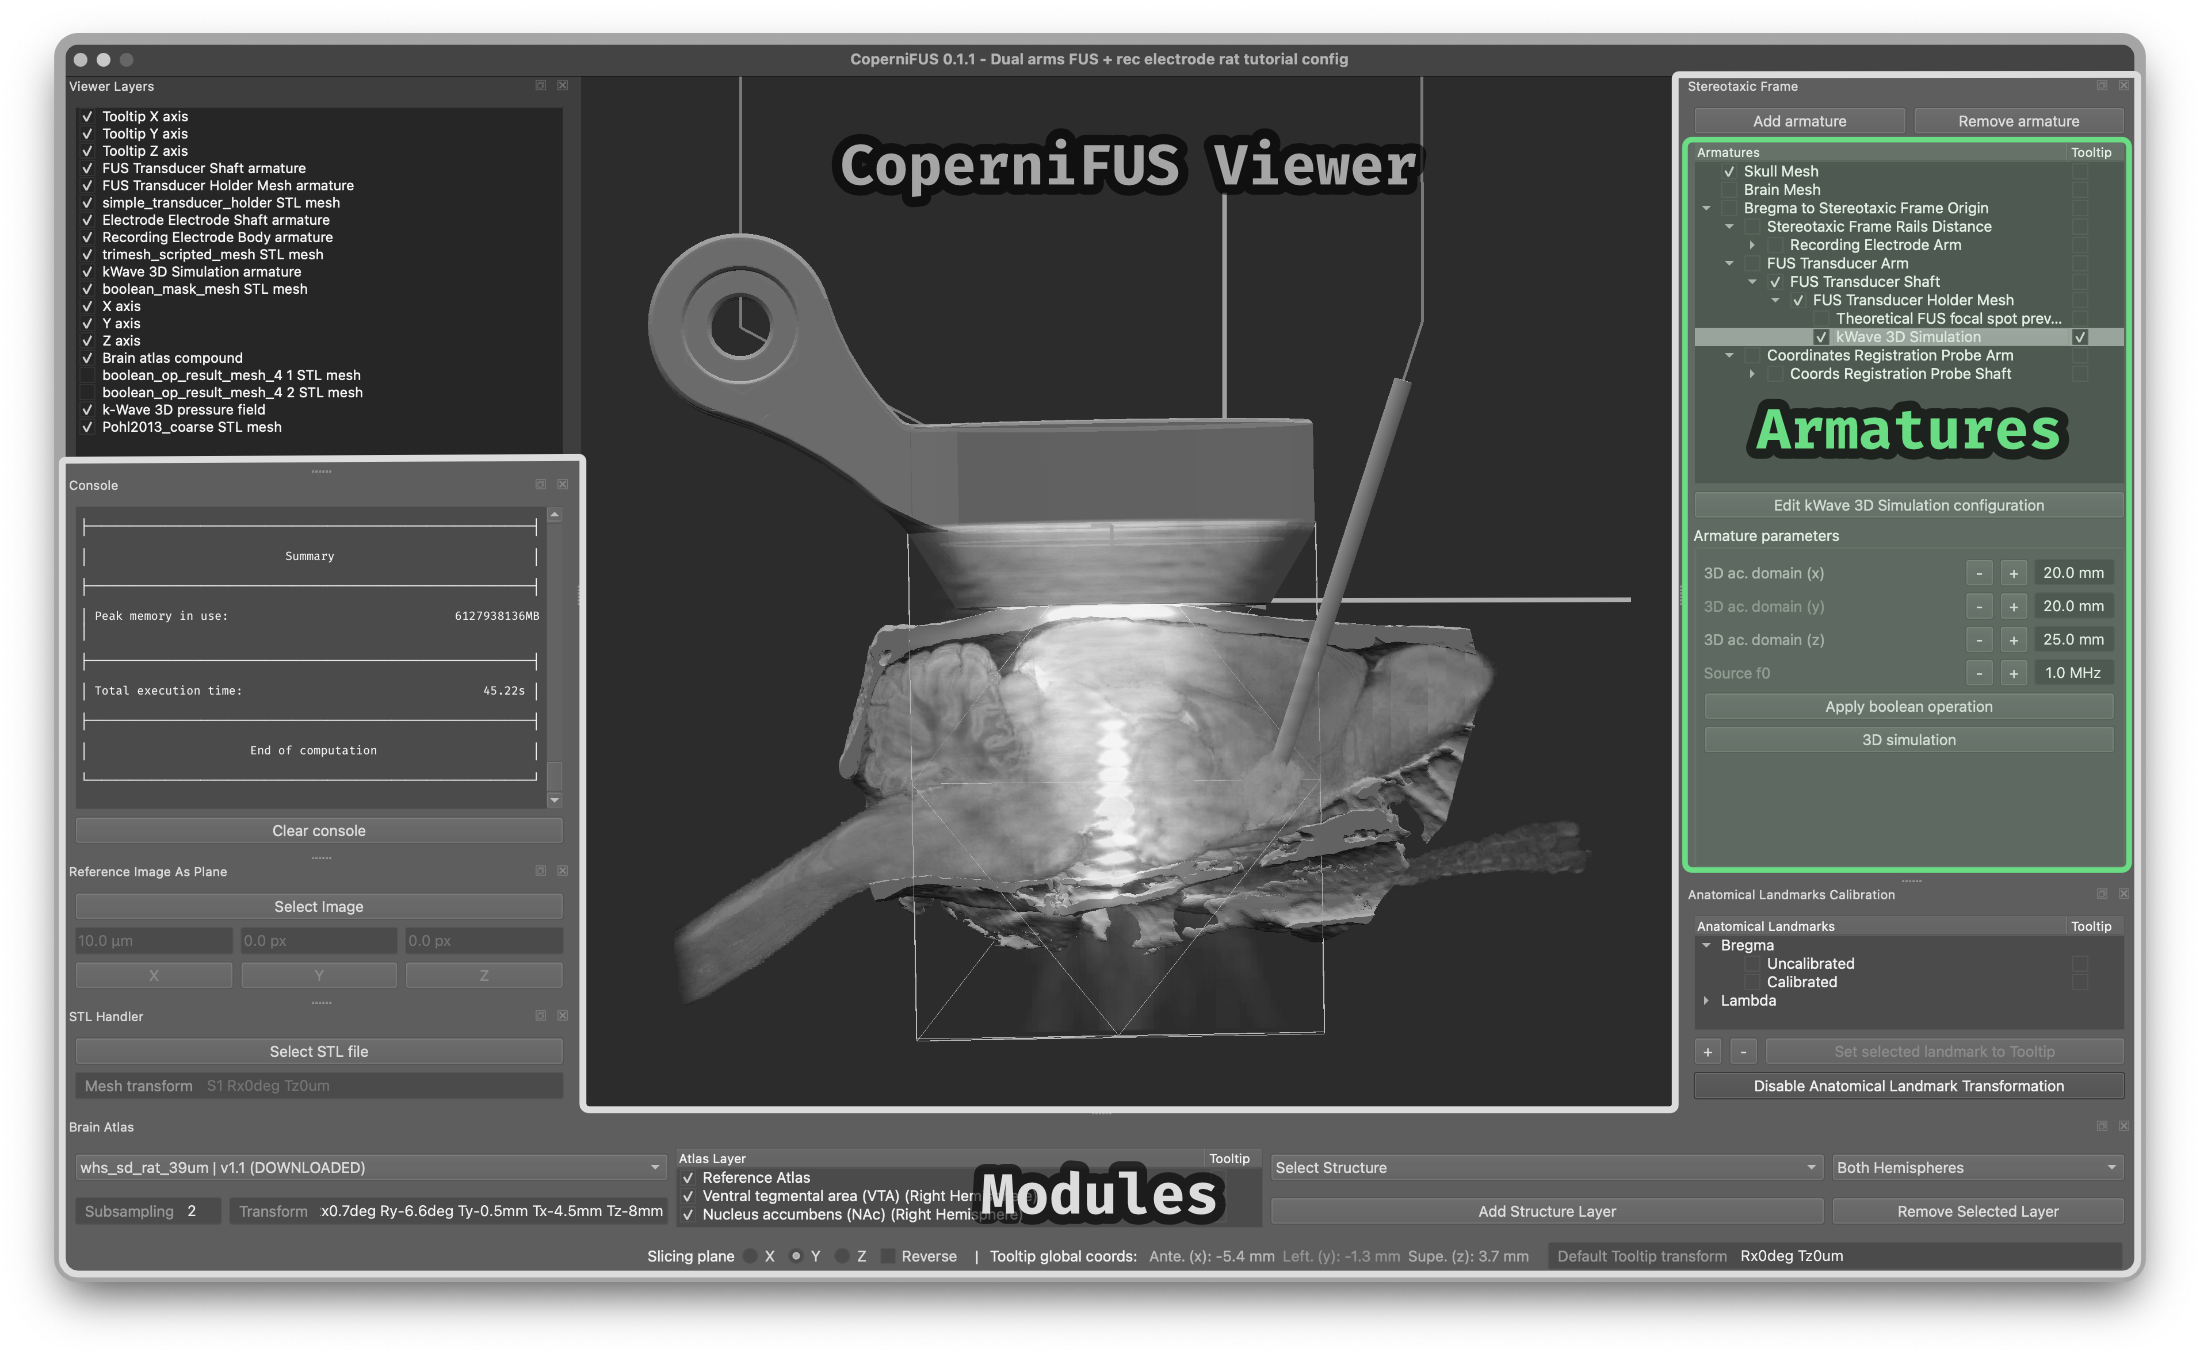Float the Anatomical Landmarks Calibration panel
The image size is (2200, 1357).
(2102, 894)
